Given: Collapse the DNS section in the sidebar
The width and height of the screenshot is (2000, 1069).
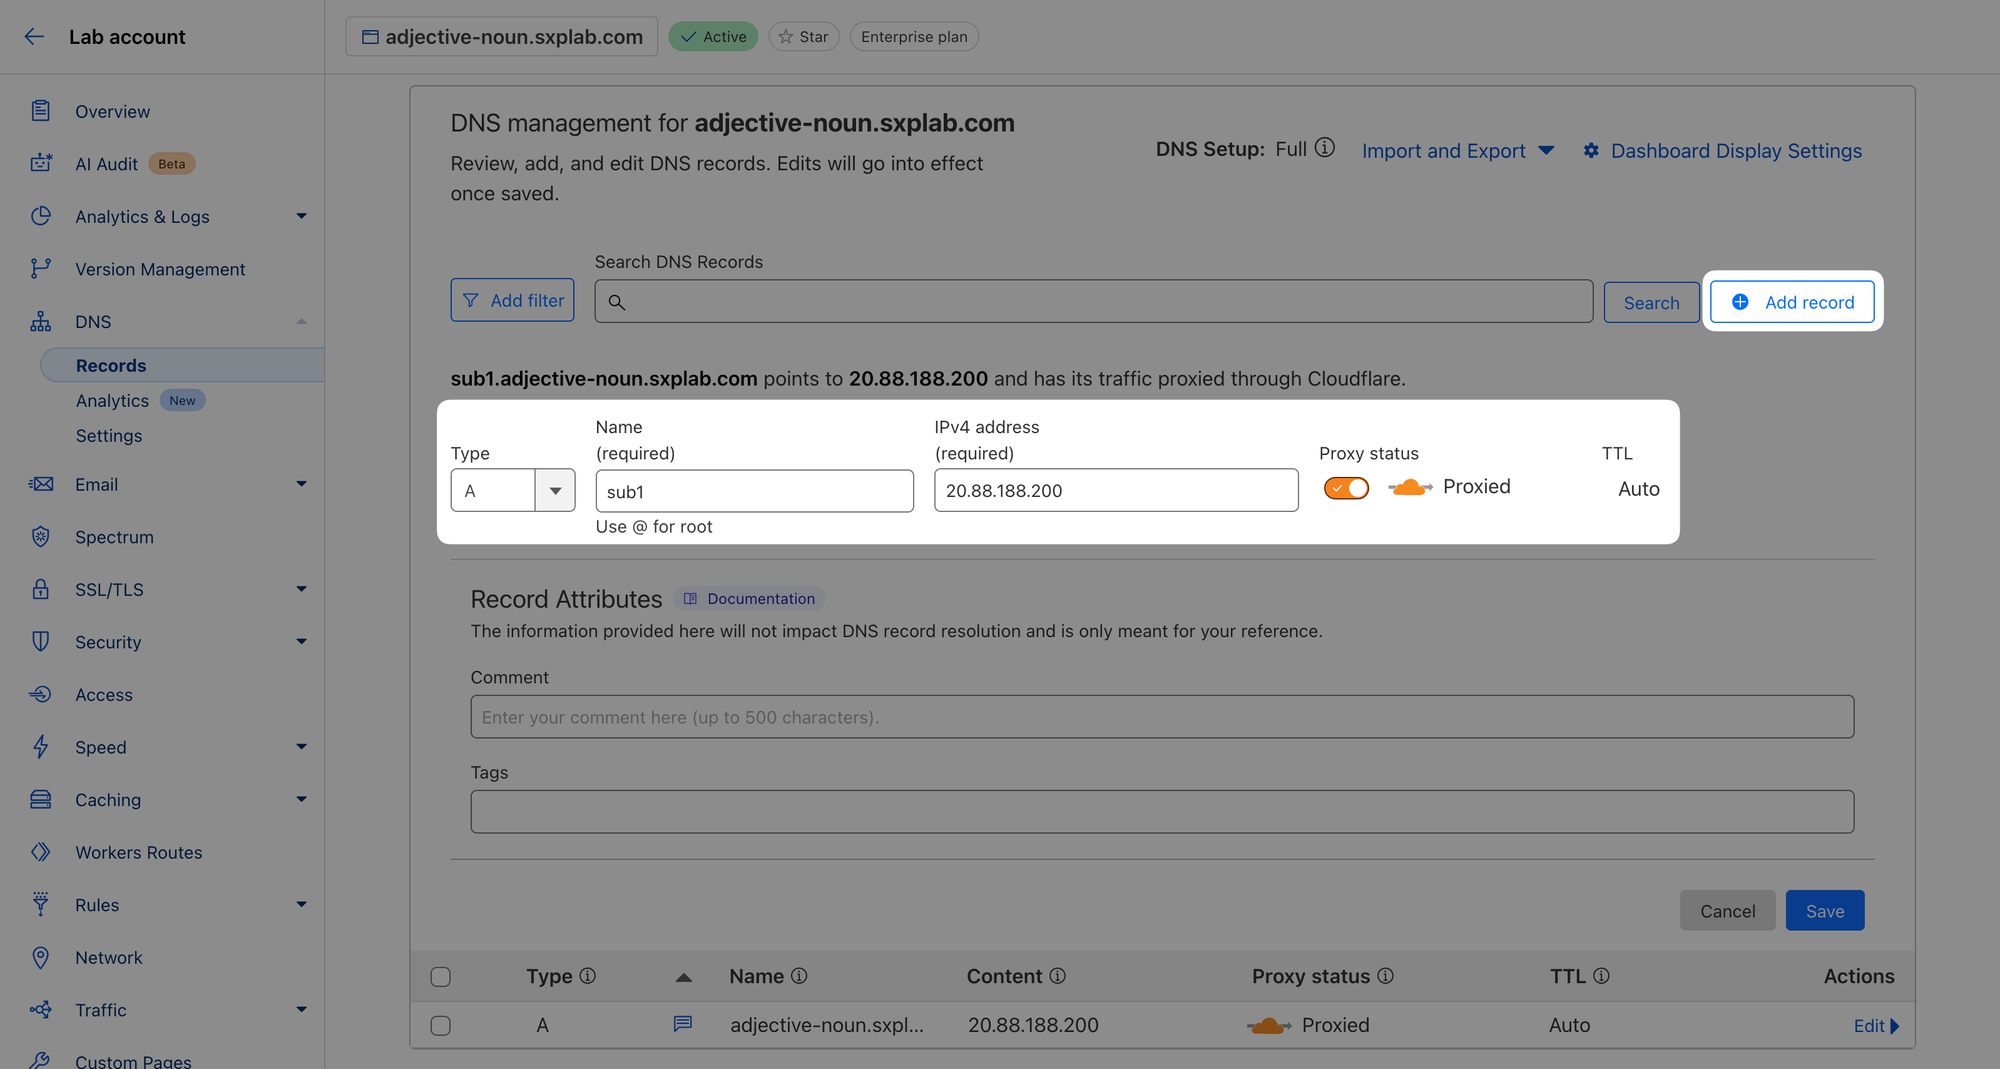Looking at the screenshot, I should point(301,321).
